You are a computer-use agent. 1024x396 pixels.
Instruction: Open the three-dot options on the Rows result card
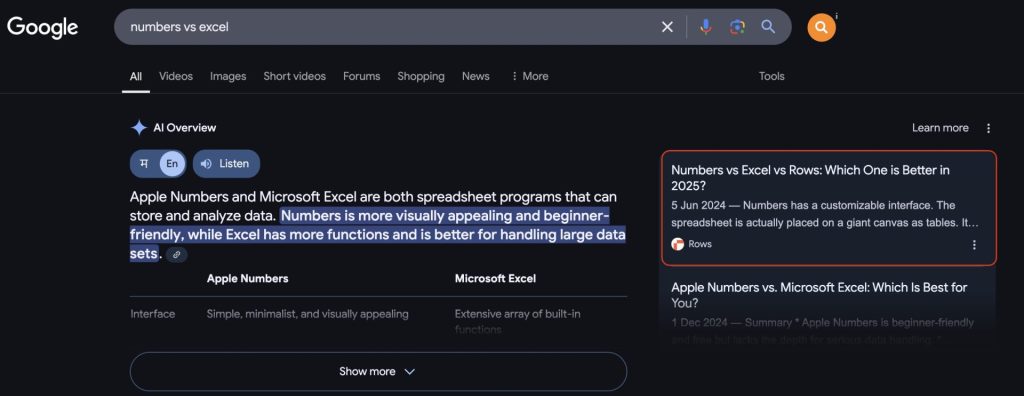pyautogui.click(x=974, y=244)
